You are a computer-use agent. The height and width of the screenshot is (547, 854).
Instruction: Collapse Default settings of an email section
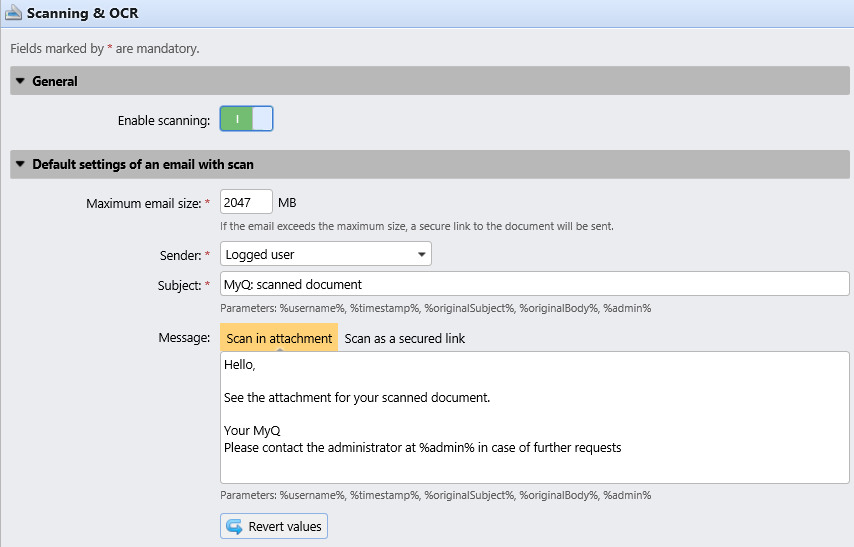coord(20,165)
